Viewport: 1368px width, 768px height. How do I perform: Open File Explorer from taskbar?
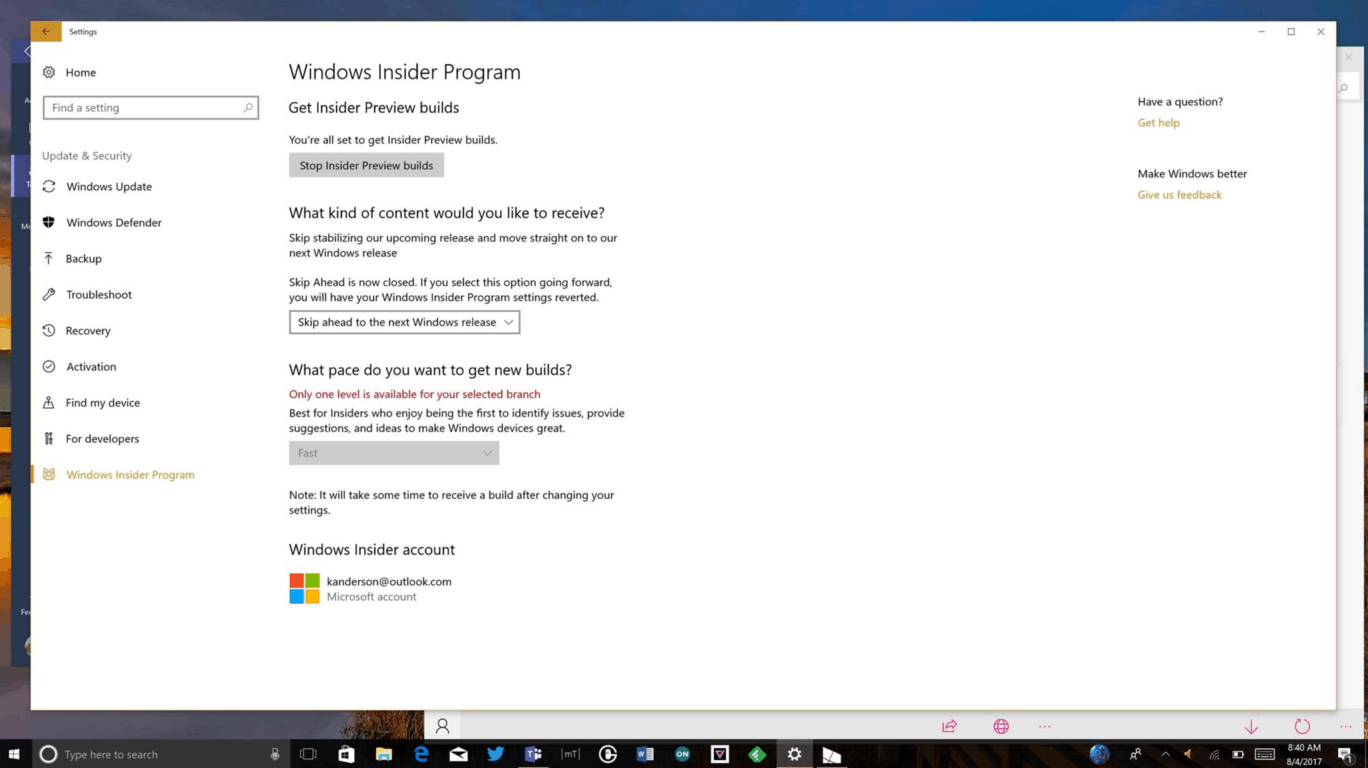coord(384,754)
